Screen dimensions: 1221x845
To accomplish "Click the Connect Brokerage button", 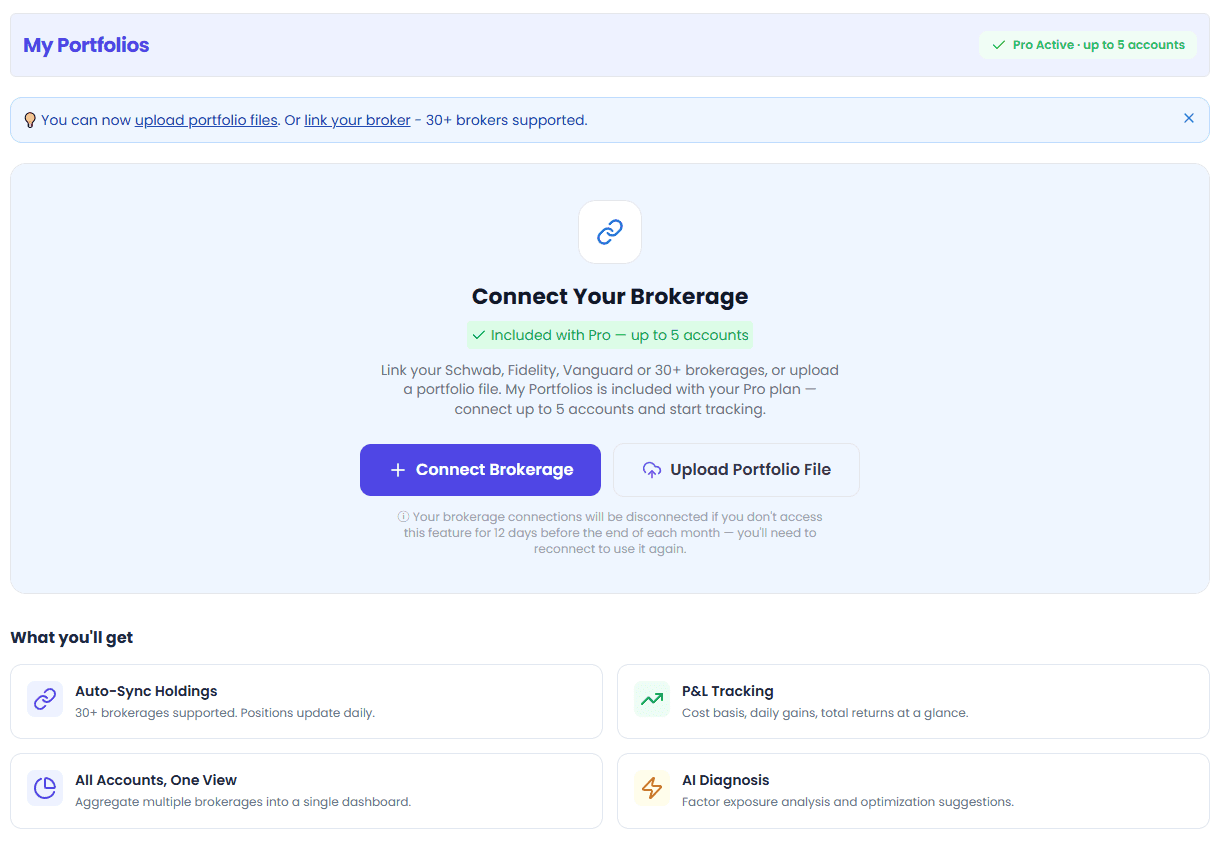I will 480,470.
